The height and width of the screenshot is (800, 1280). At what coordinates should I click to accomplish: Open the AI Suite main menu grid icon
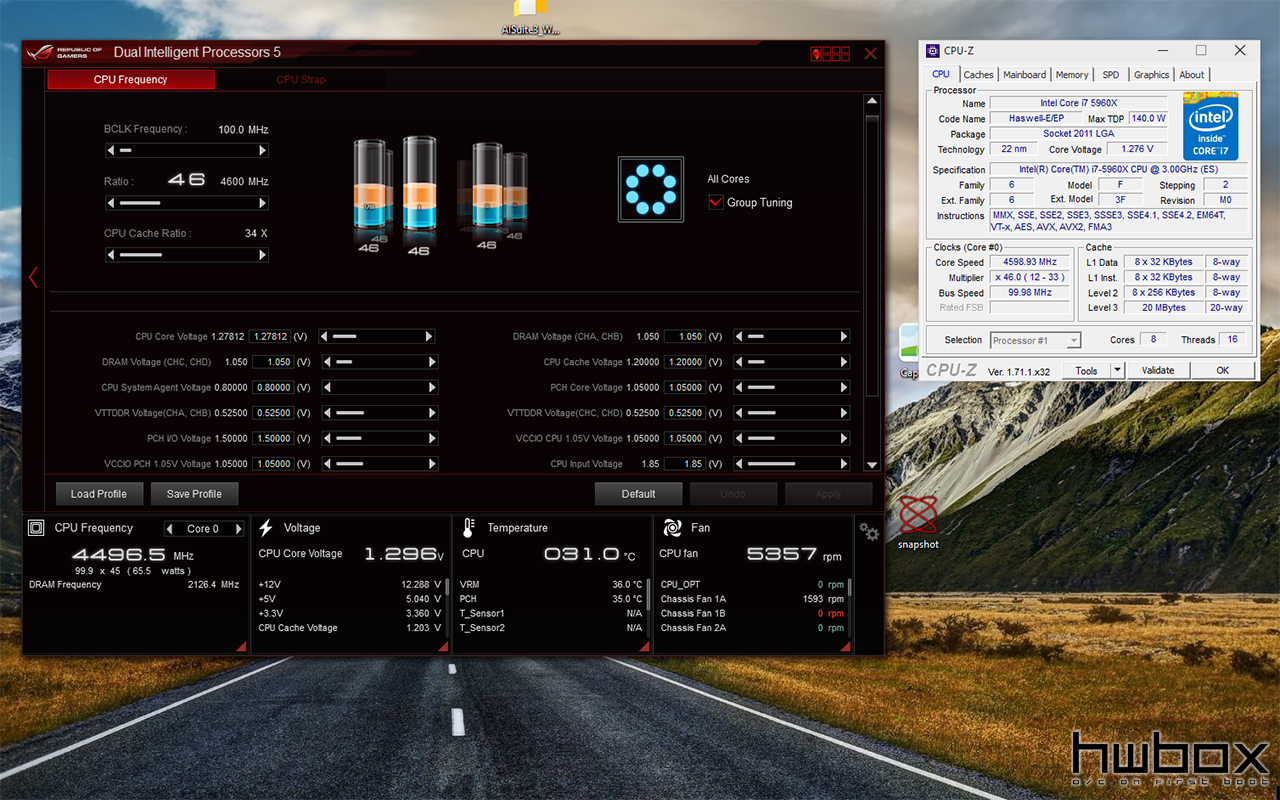click(x=830, y=53)
